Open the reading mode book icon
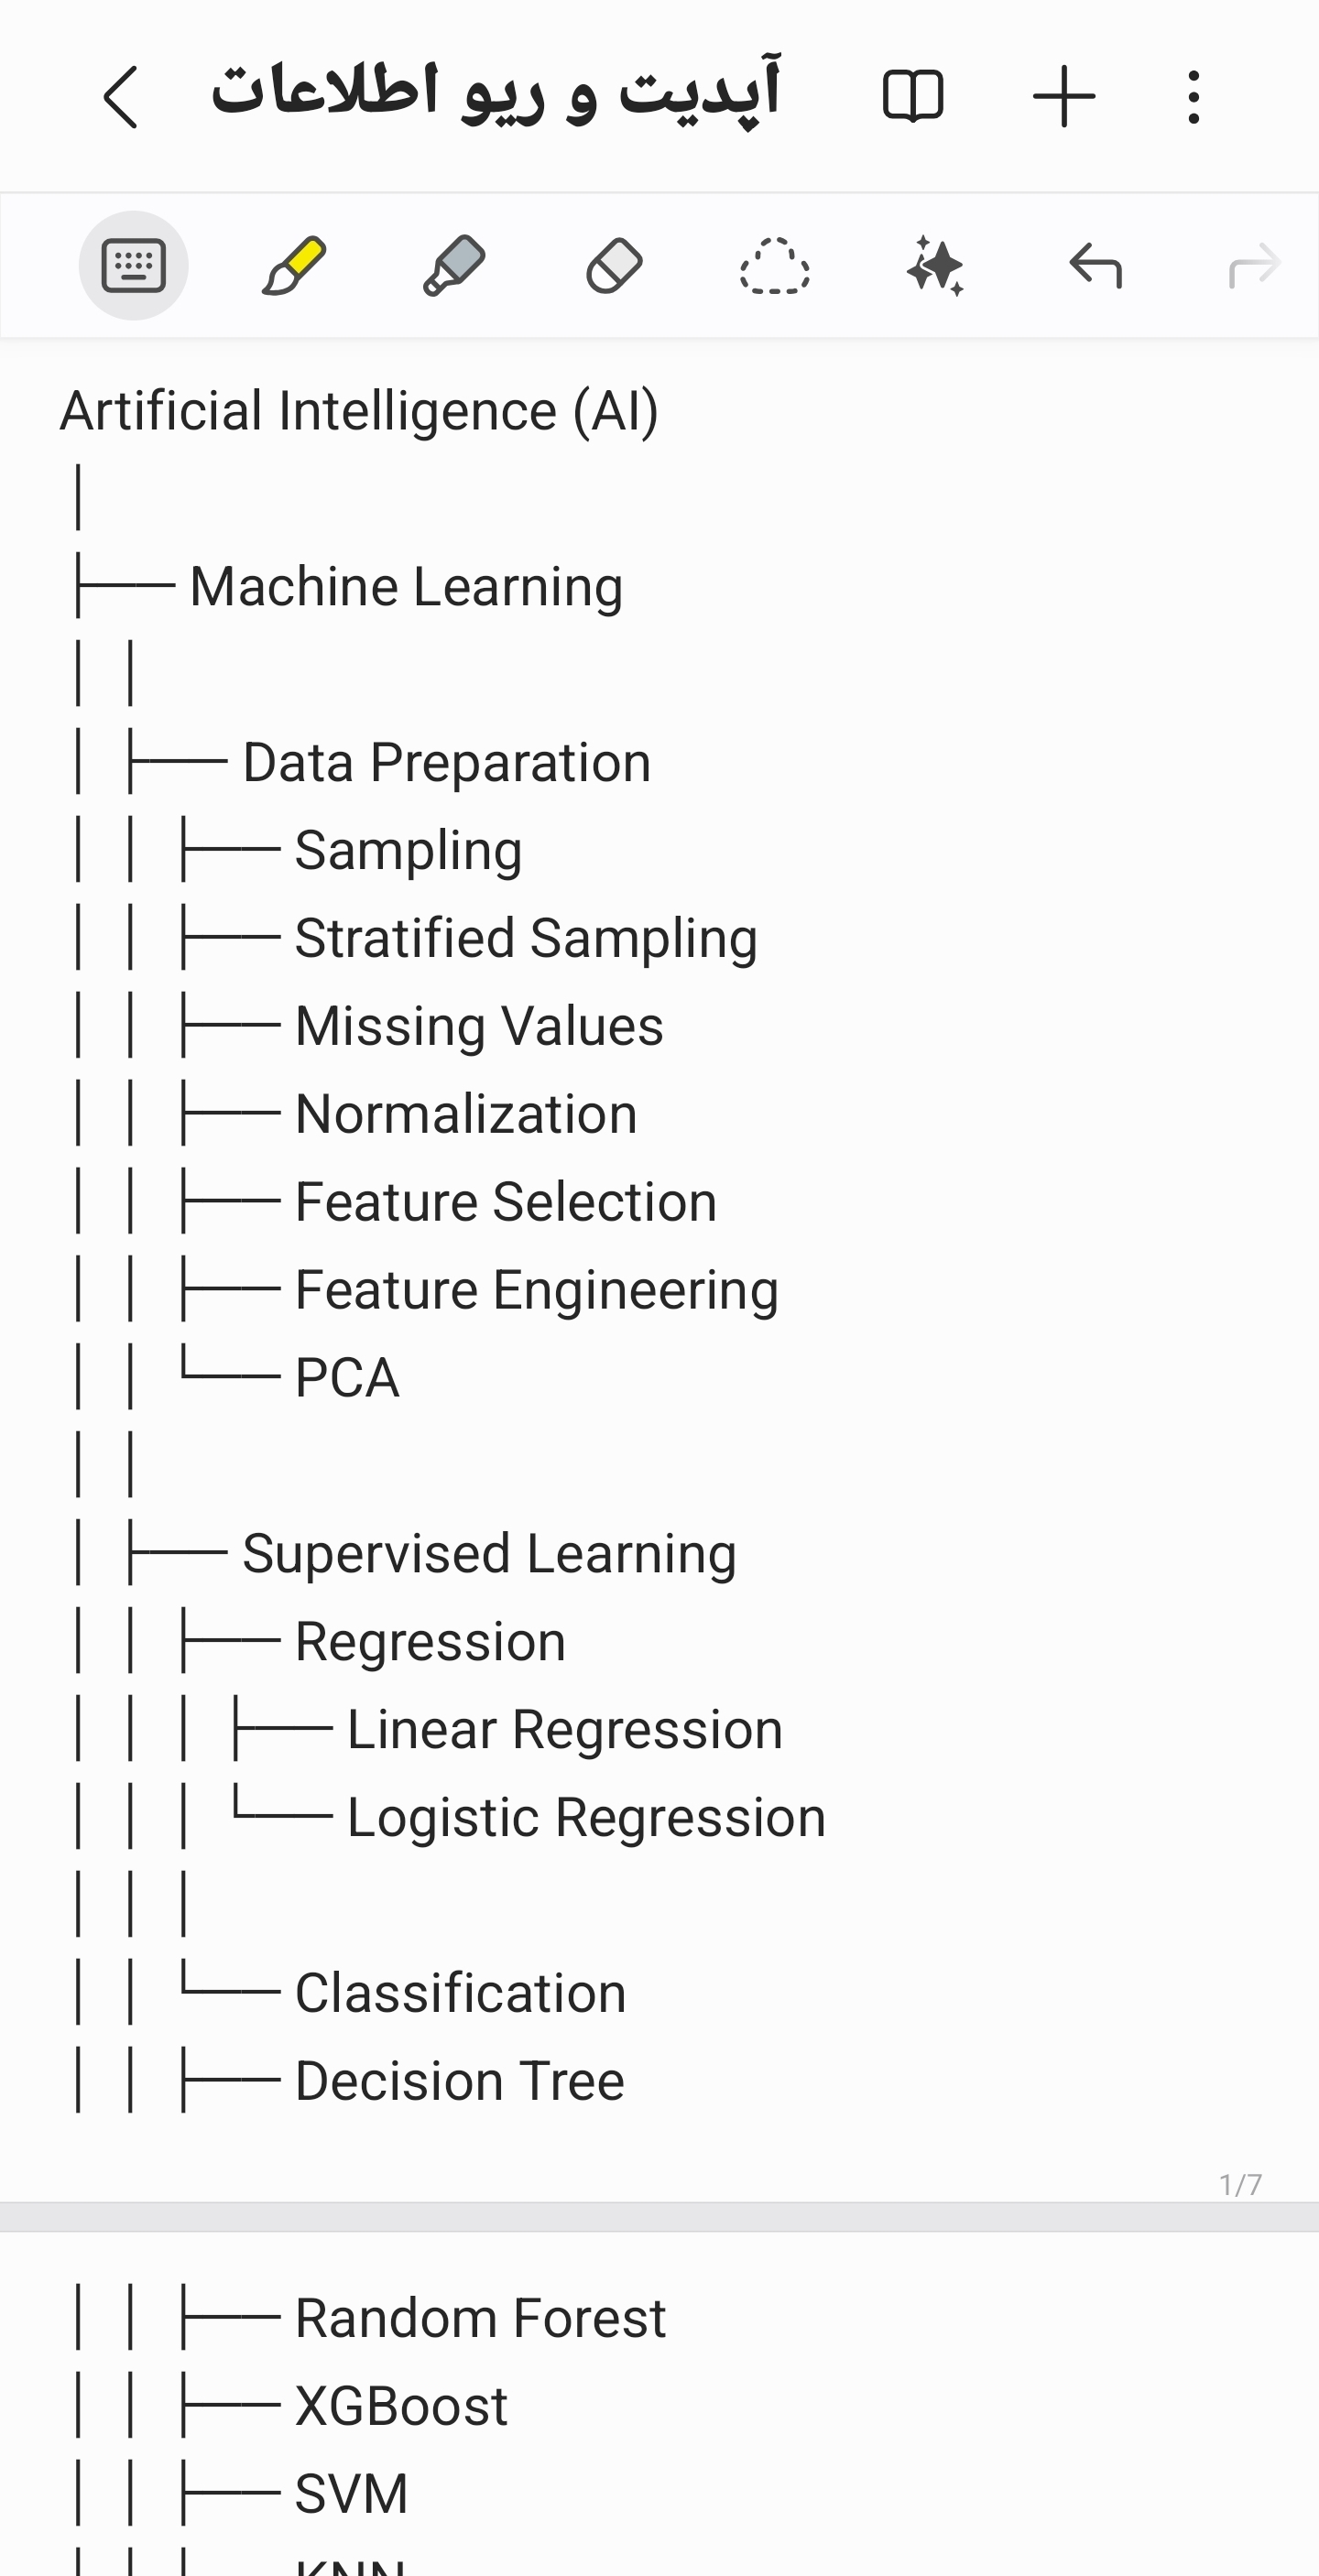This screenshot has width=1319, height=2576. pyautogui.click(x=912, y=97)
